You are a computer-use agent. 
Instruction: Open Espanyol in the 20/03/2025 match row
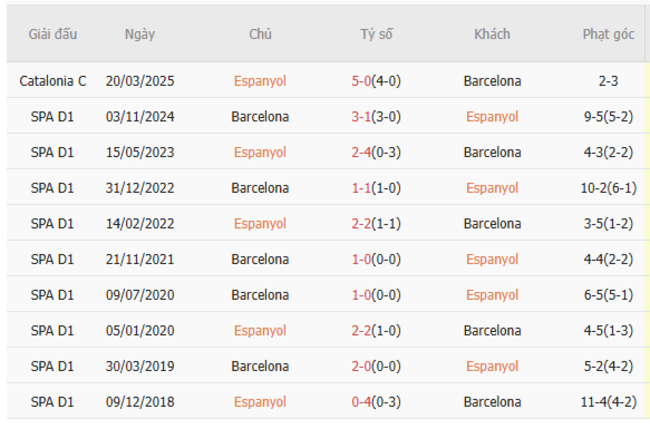(x=260, y=81)
